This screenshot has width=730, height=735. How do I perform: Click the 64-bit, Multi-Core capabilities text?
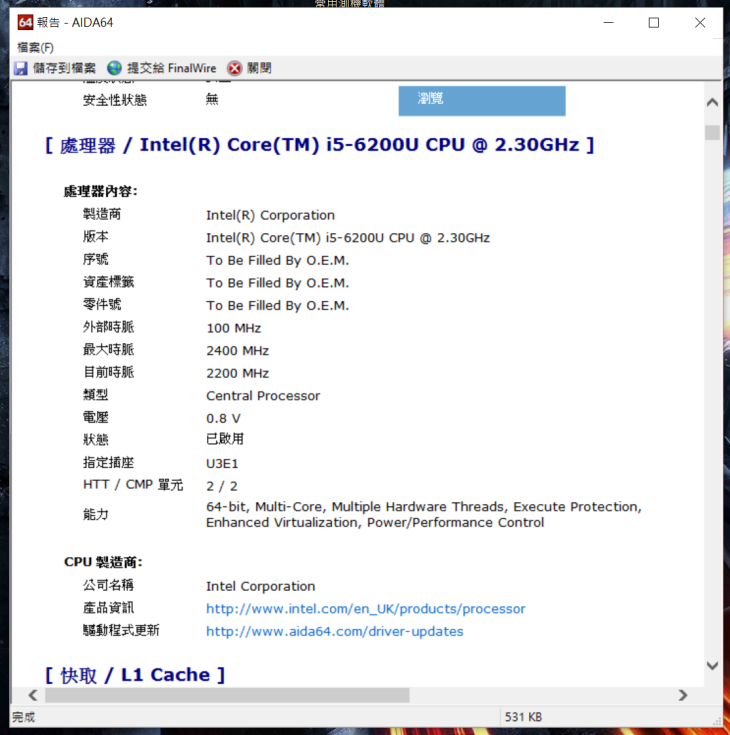click(424, 514)
